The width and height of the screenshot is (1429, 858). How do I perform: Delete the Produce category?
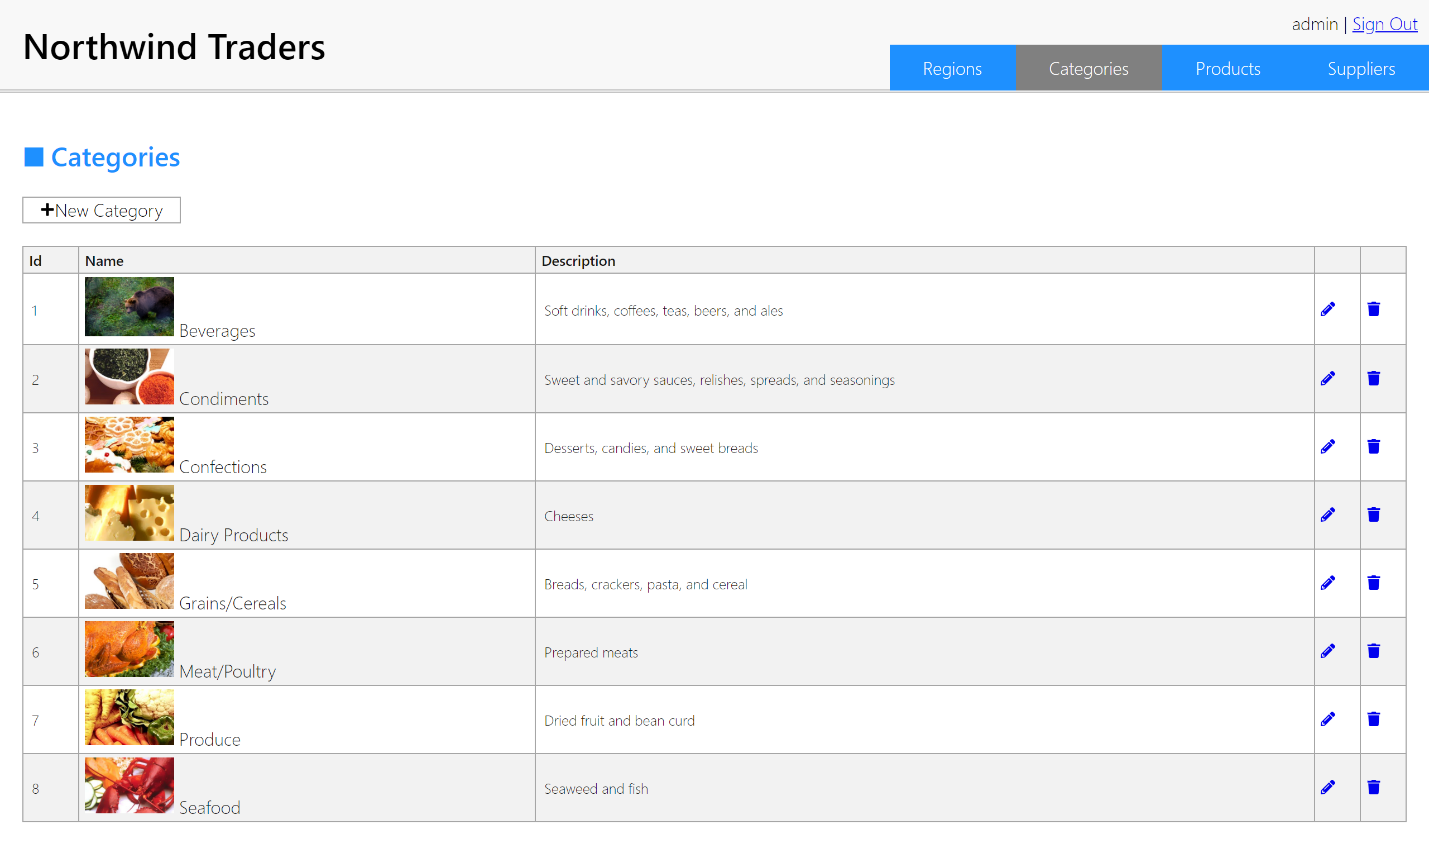[1374, 719]
